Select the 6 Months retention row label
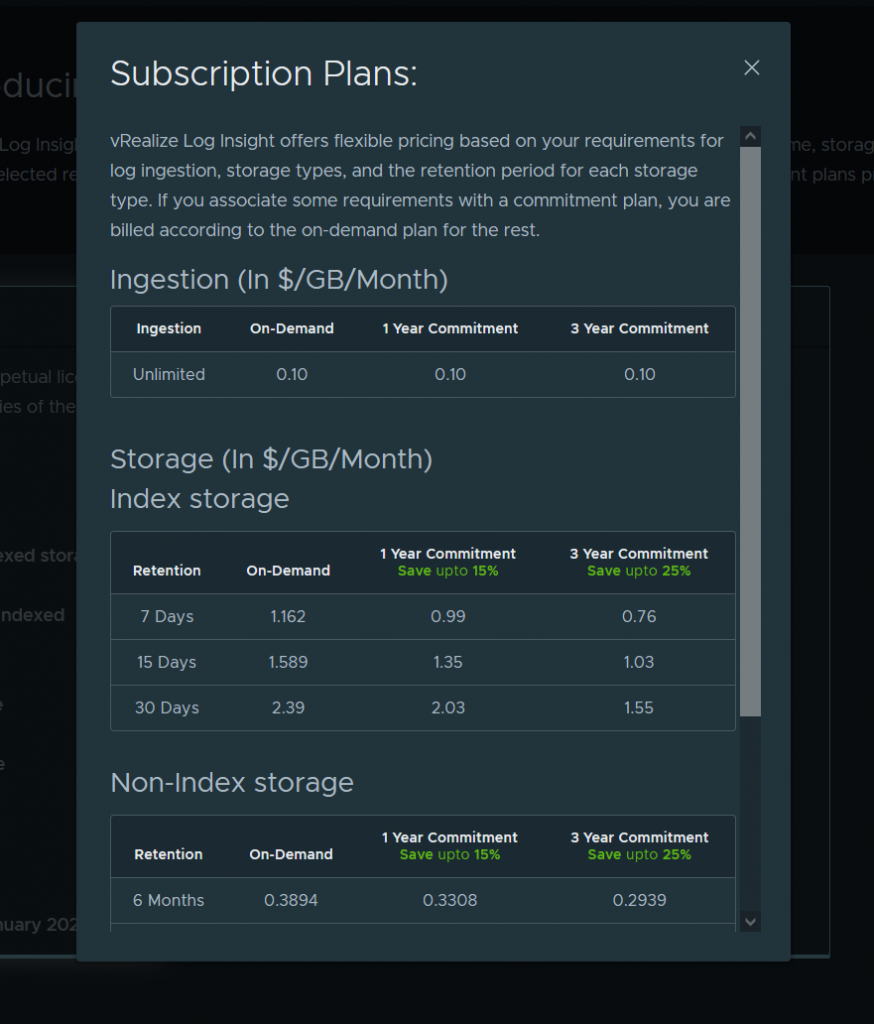874x1024 pixels. (x=169, y=900)
